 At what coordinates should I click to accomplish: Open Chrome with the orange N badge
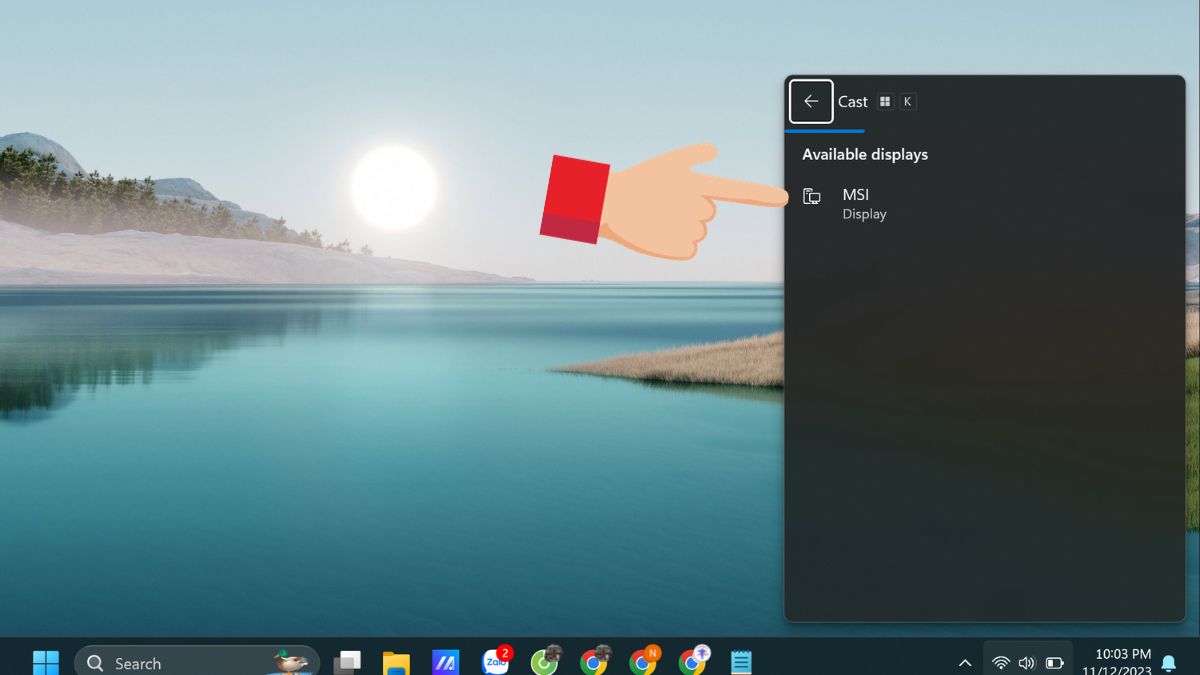[645, 661]
